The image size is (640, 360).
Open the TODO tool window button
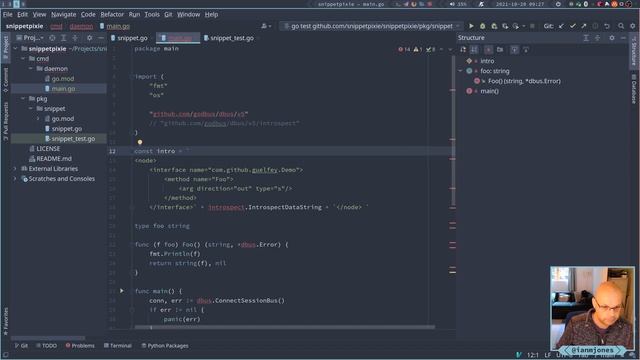tap(47, 346)
